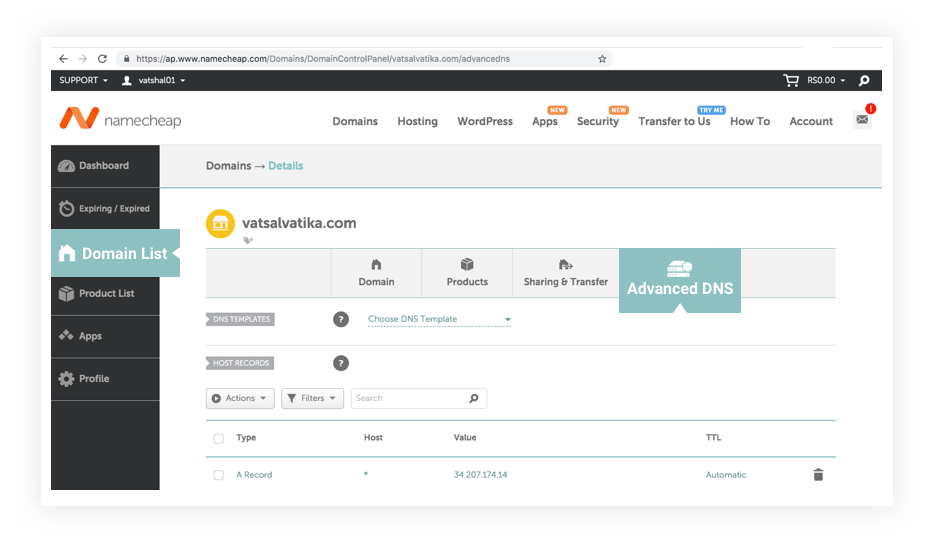The height and width of the screenshot is (547, 933).
Task: Bookmark the page with the star icon
Action: 602,59
